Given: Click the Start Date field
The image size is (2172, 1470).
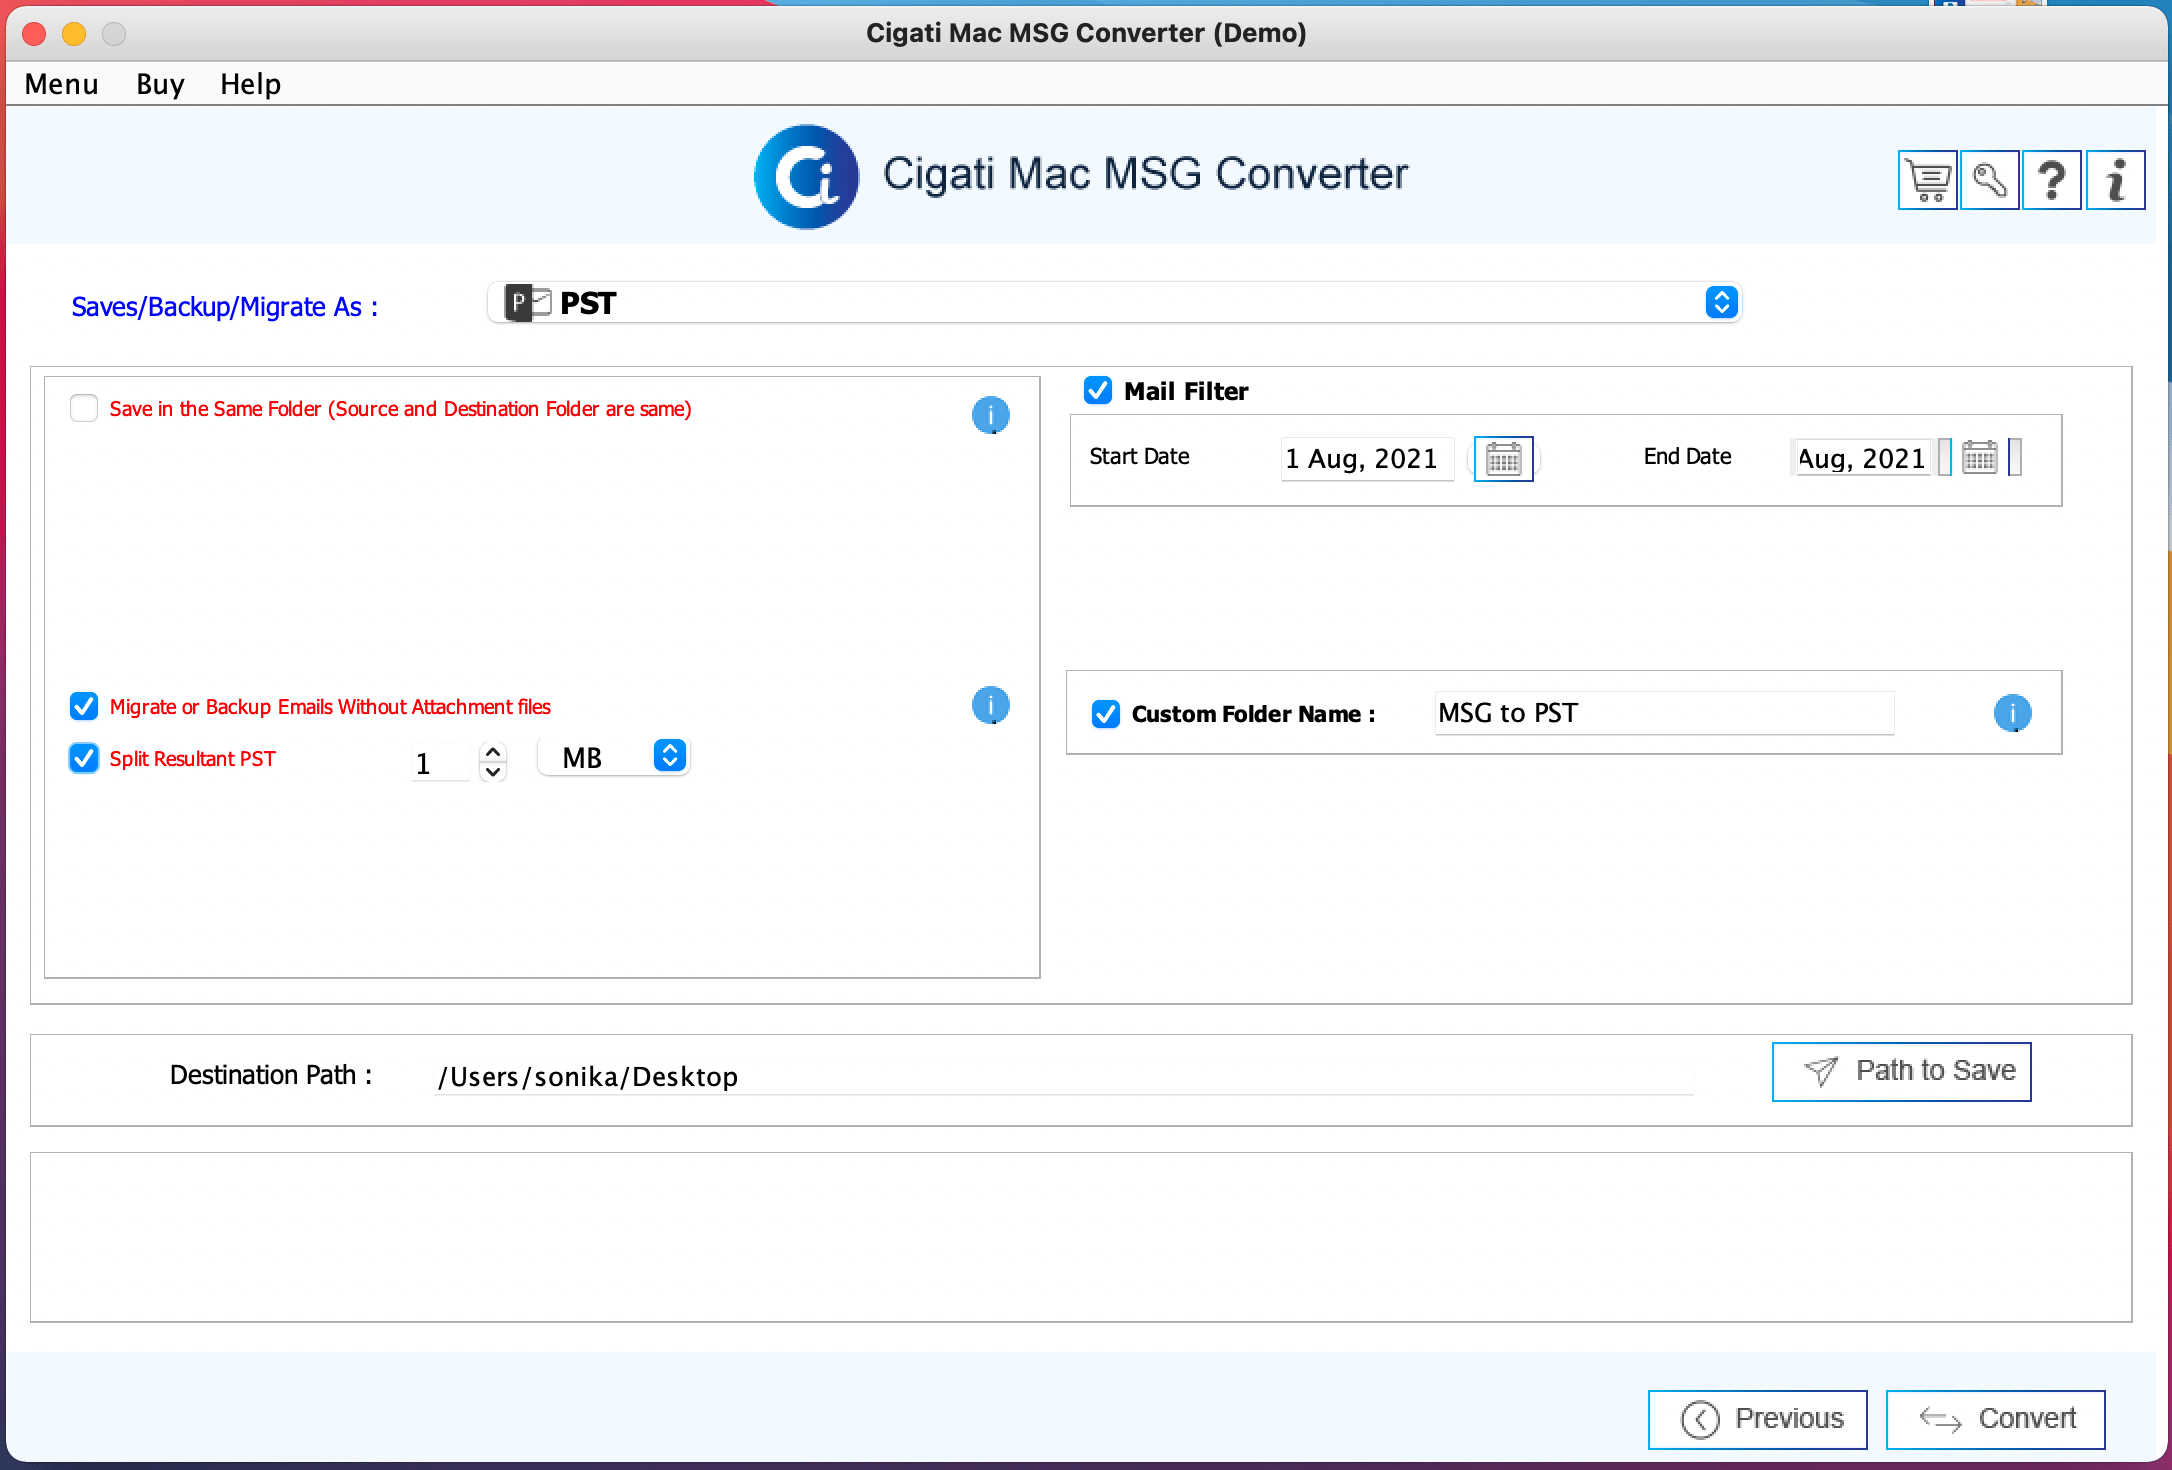Looking at the screenshot, I should [x=1367, y=459].
